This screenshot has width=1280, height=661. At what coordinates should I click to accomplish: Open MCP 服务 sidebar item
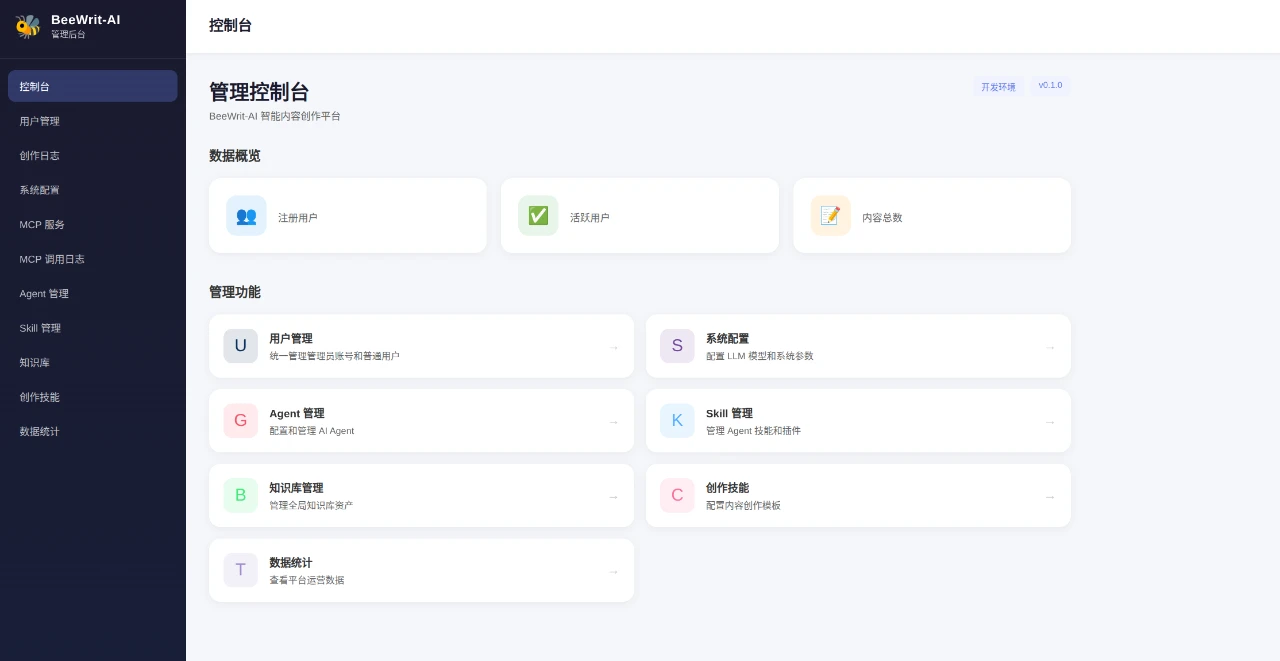click(93, 224)
